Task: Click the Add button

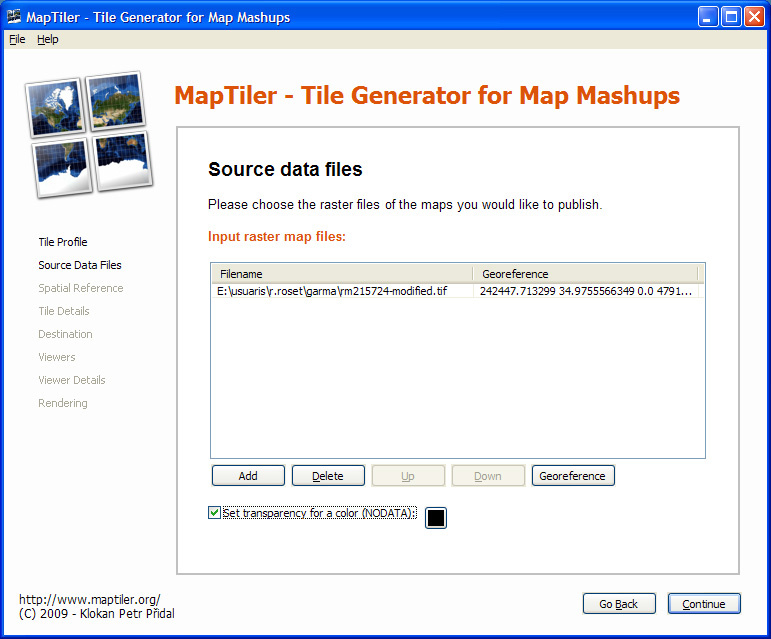Action: click(x=248, y=476)
